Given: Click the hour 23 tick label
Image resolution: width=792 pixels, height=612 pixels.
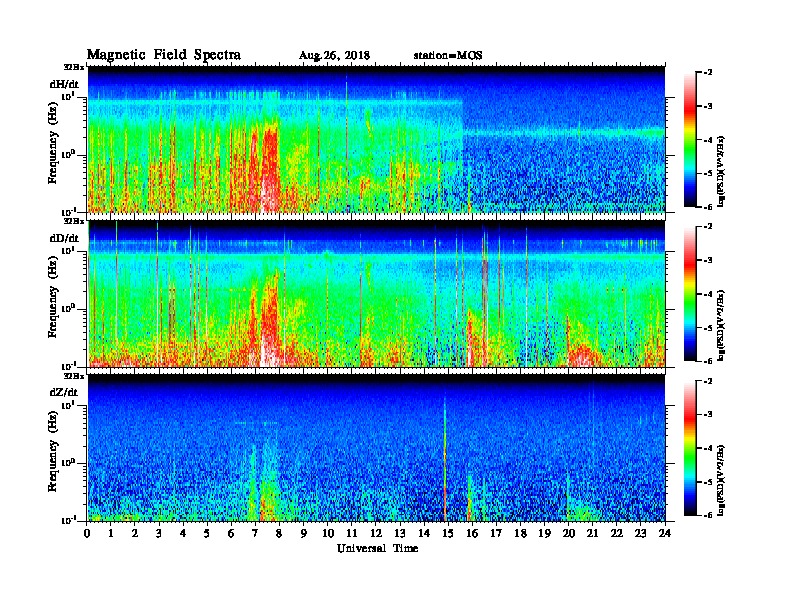Looking at the screenshot, I should tap(641, 533).
